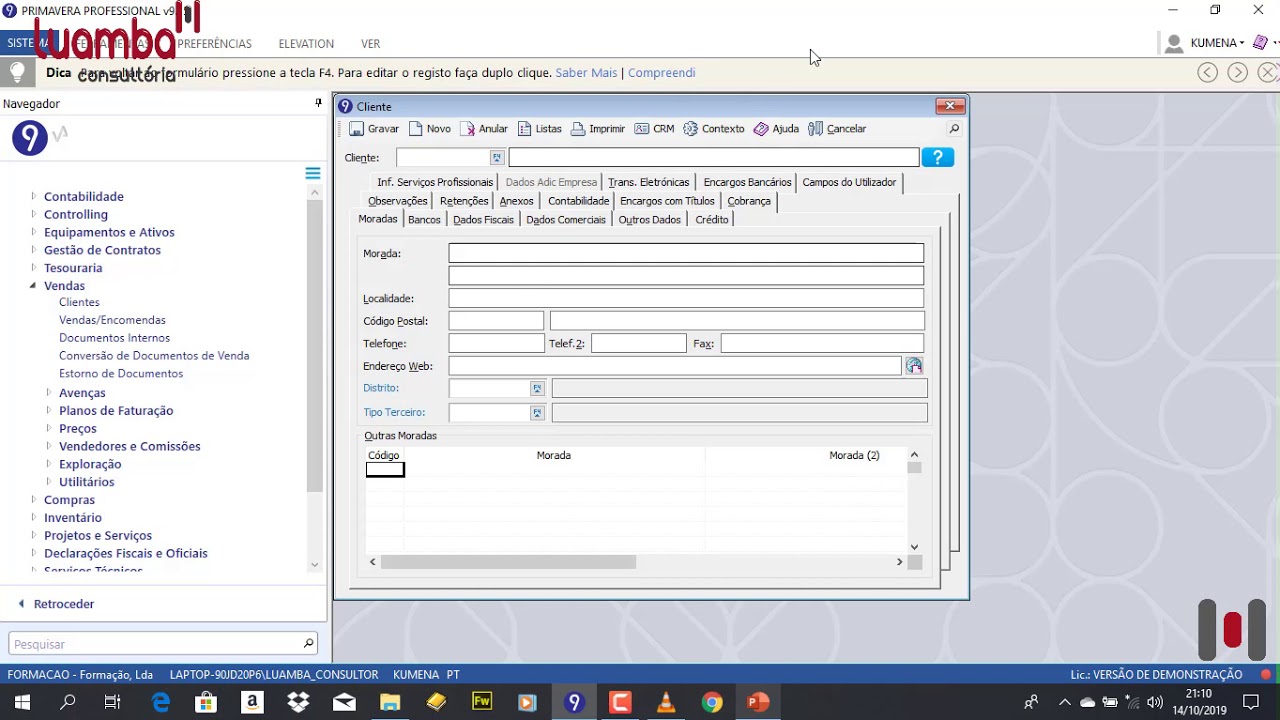The width and height of the screenshot is (1280, 720).
Task: Click the next tip arrow
Action: tap(1238, 72)
